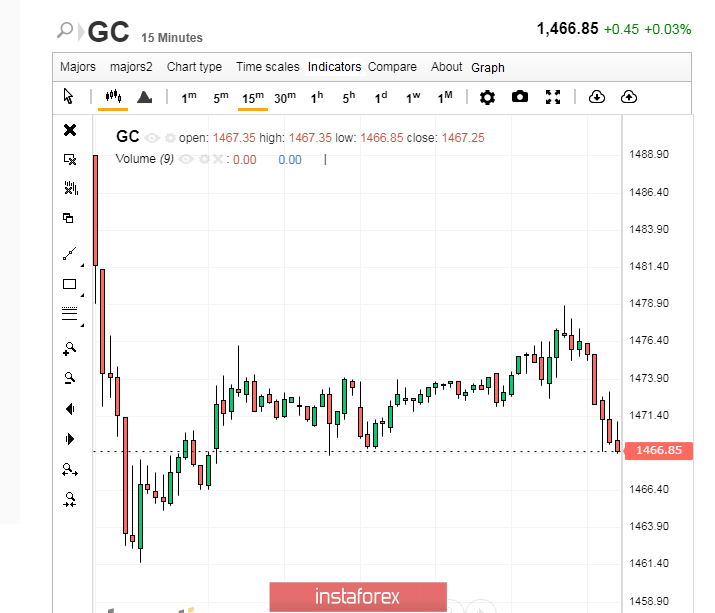Open GC series settings gear
Image resolution: width=715 pixels, height=613 pixels.
coord(171,138)
